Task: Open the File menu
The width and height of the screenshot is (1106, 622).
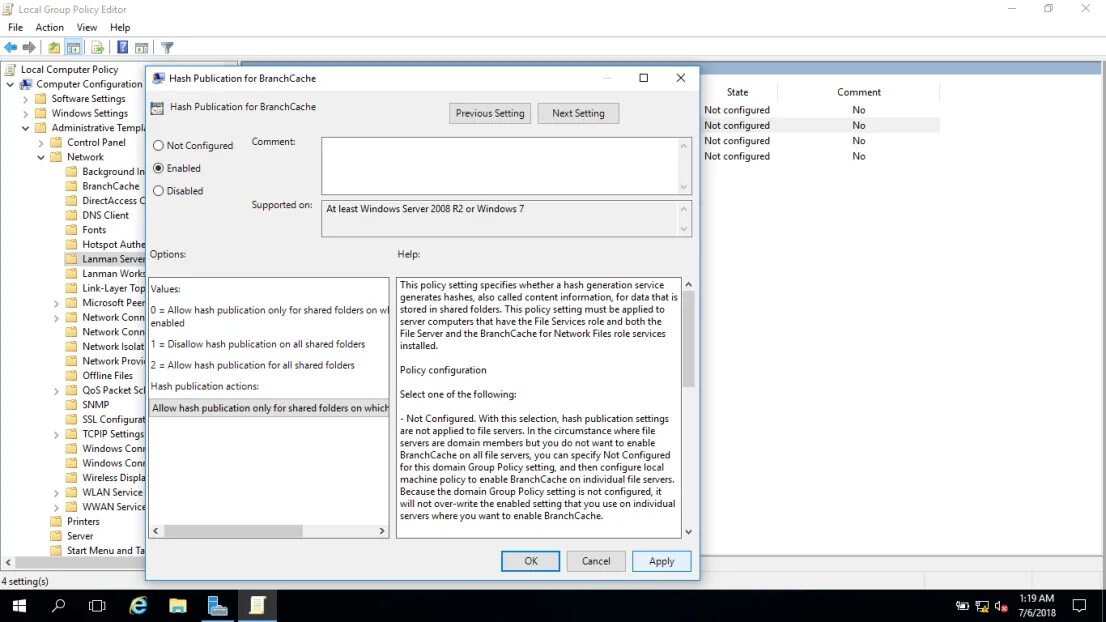Action: [x=16, y=27]
